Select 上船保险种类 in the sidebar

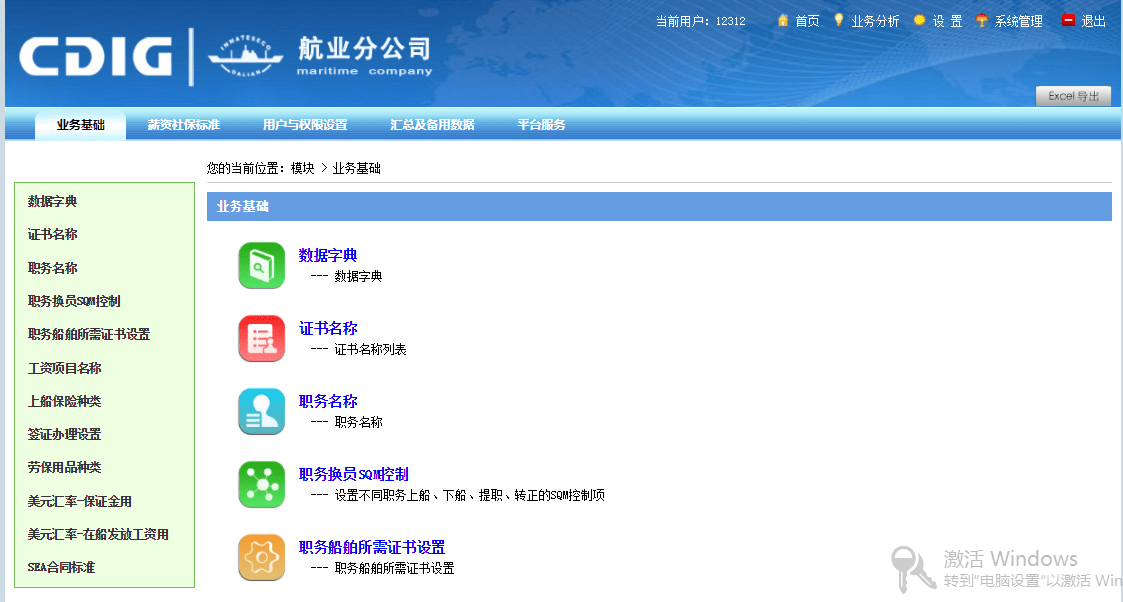coord(64,401)
